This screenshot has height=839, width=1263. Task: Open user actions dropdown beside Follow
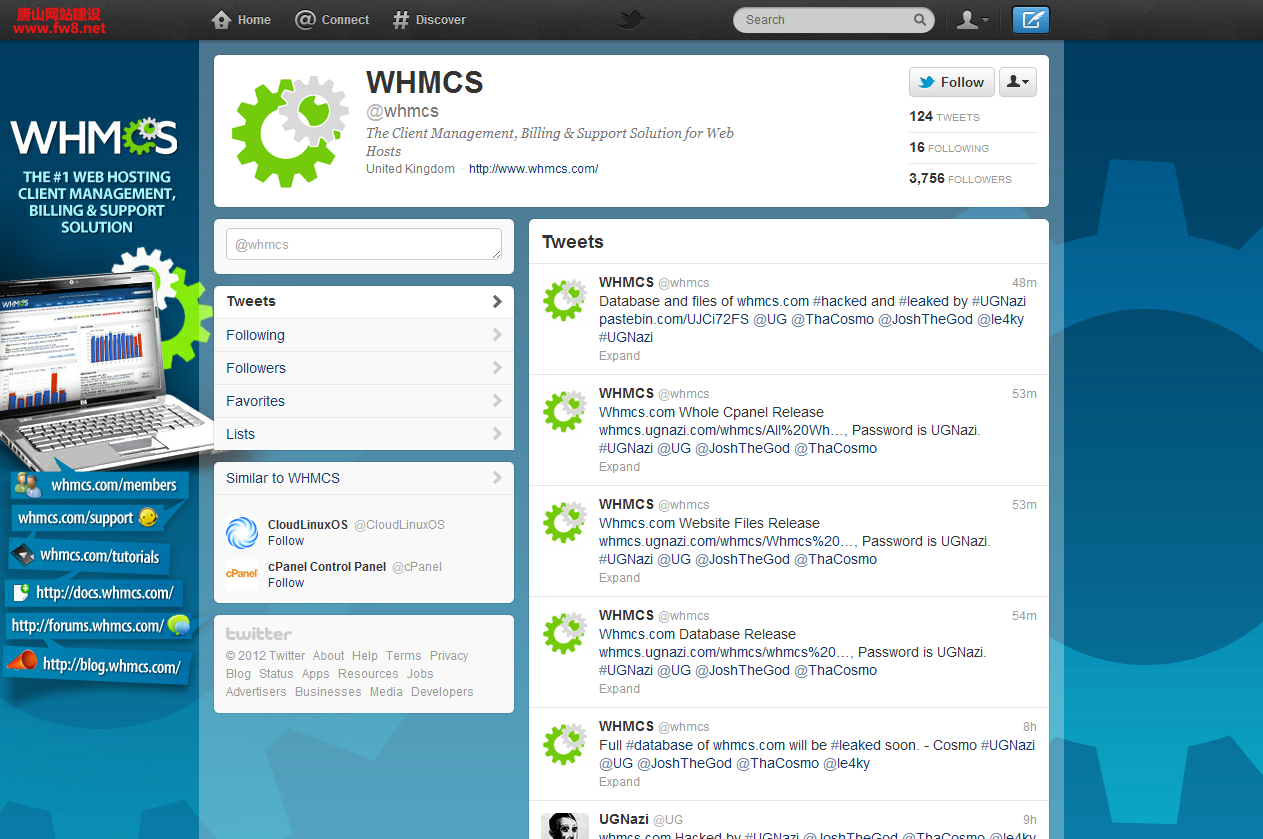tap(1018, 82)
